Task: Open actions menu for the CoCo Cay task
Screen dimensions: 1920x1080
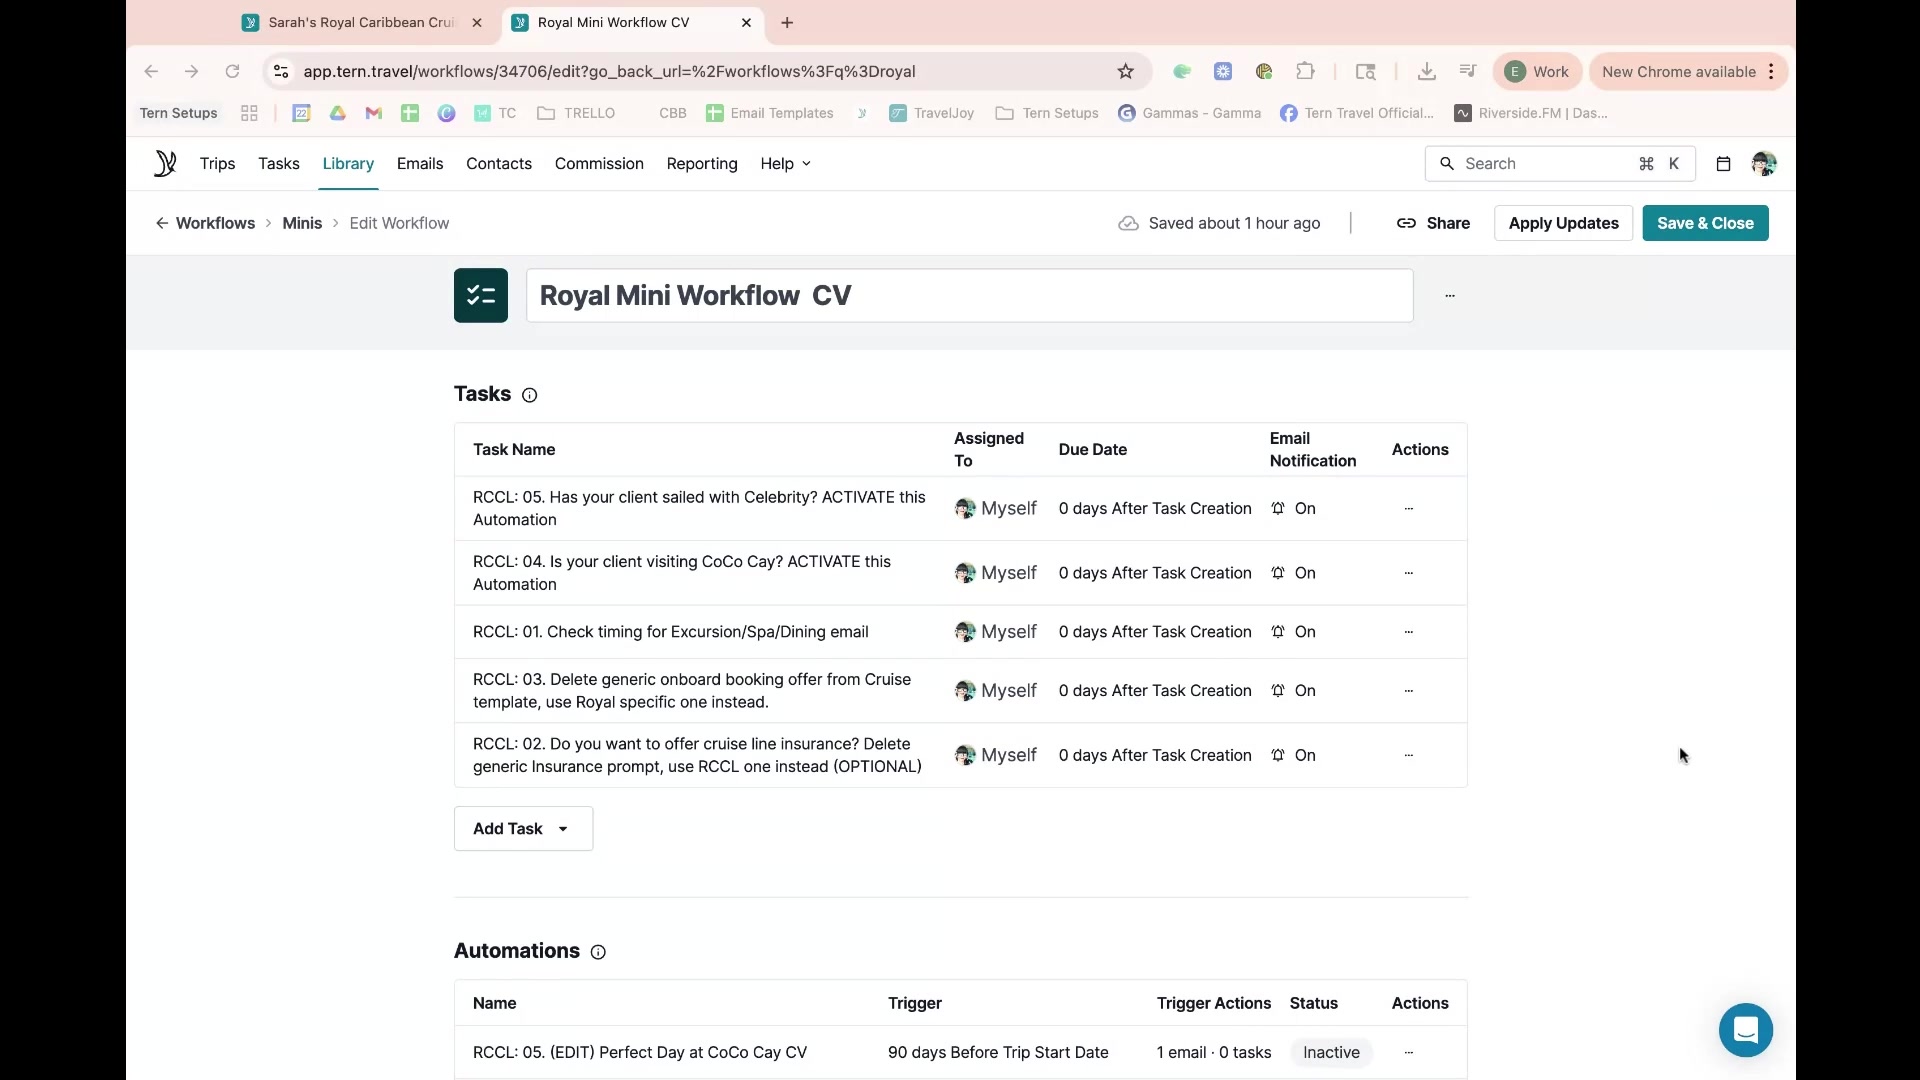Action: tap(1408, 573)
